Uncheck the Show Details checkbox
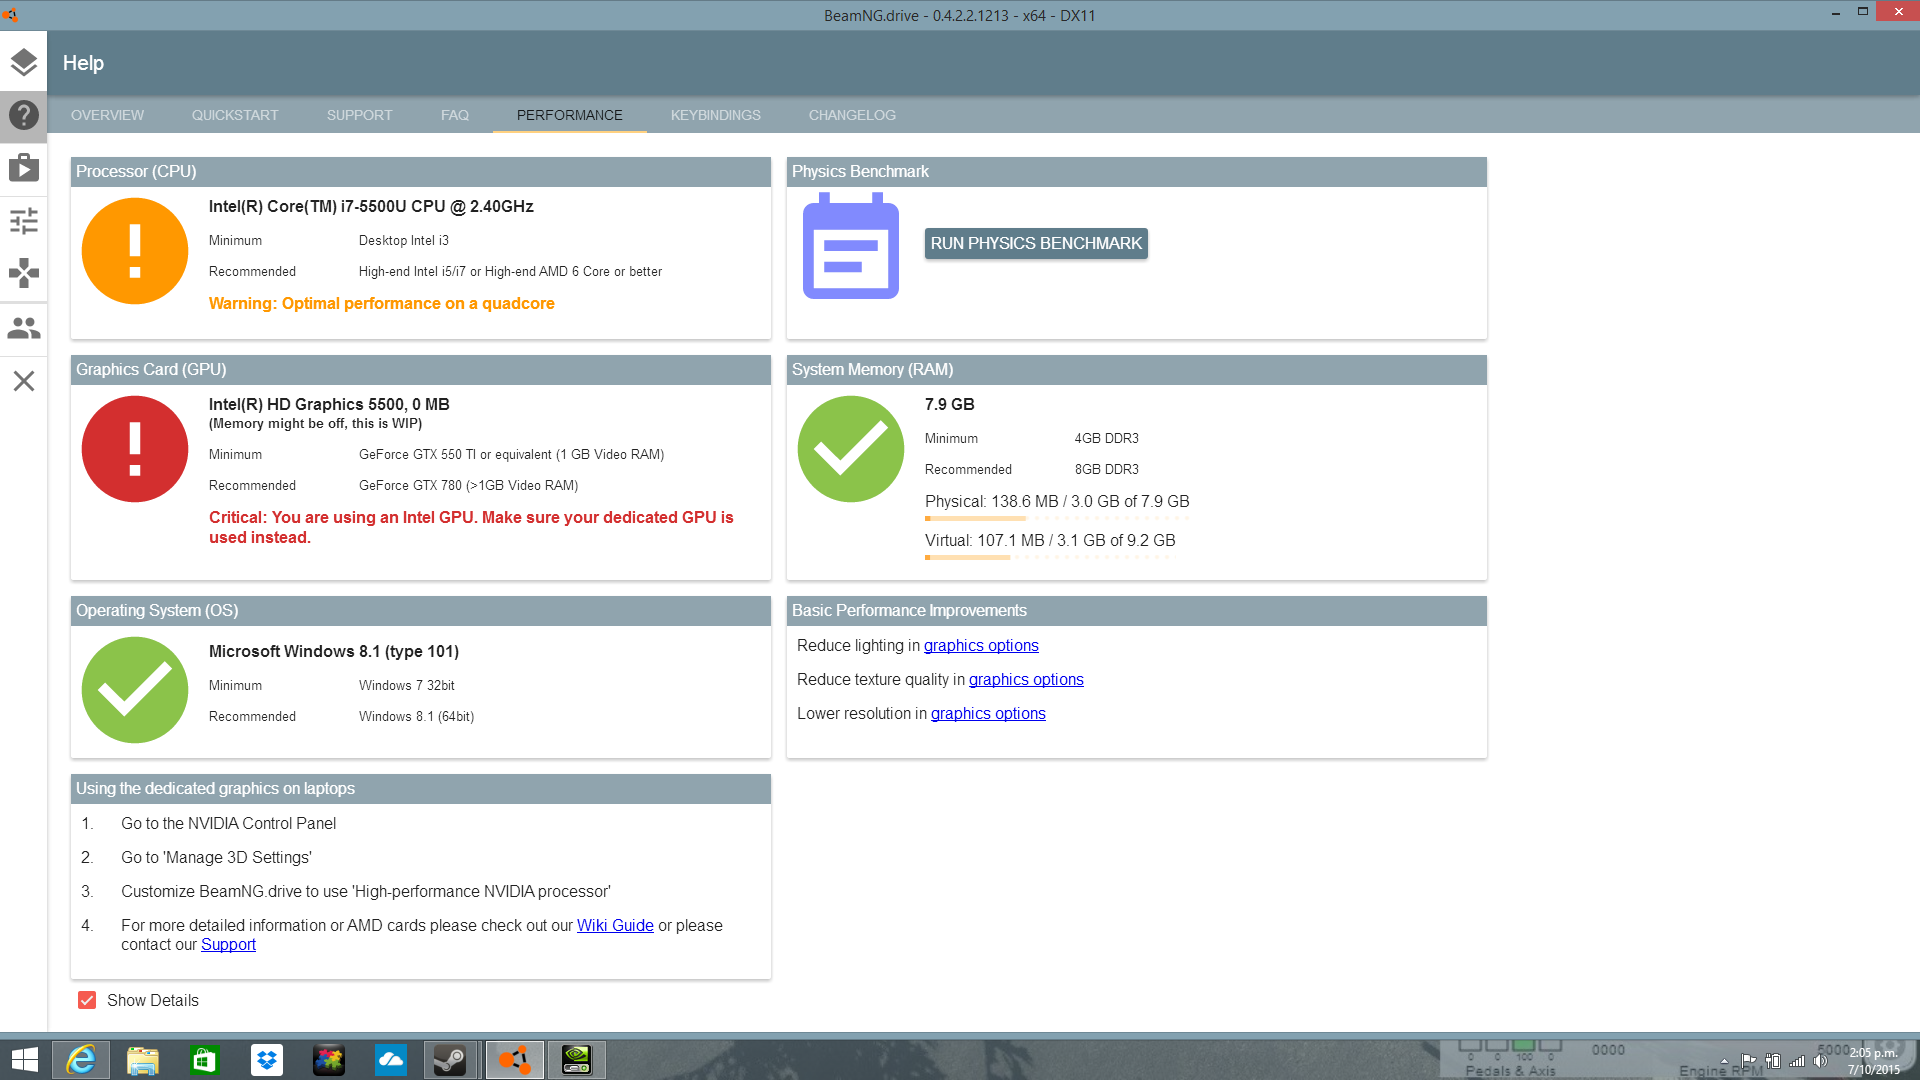The image size is (1920, 1080). pyautogui.click(x=88, y=1000)
